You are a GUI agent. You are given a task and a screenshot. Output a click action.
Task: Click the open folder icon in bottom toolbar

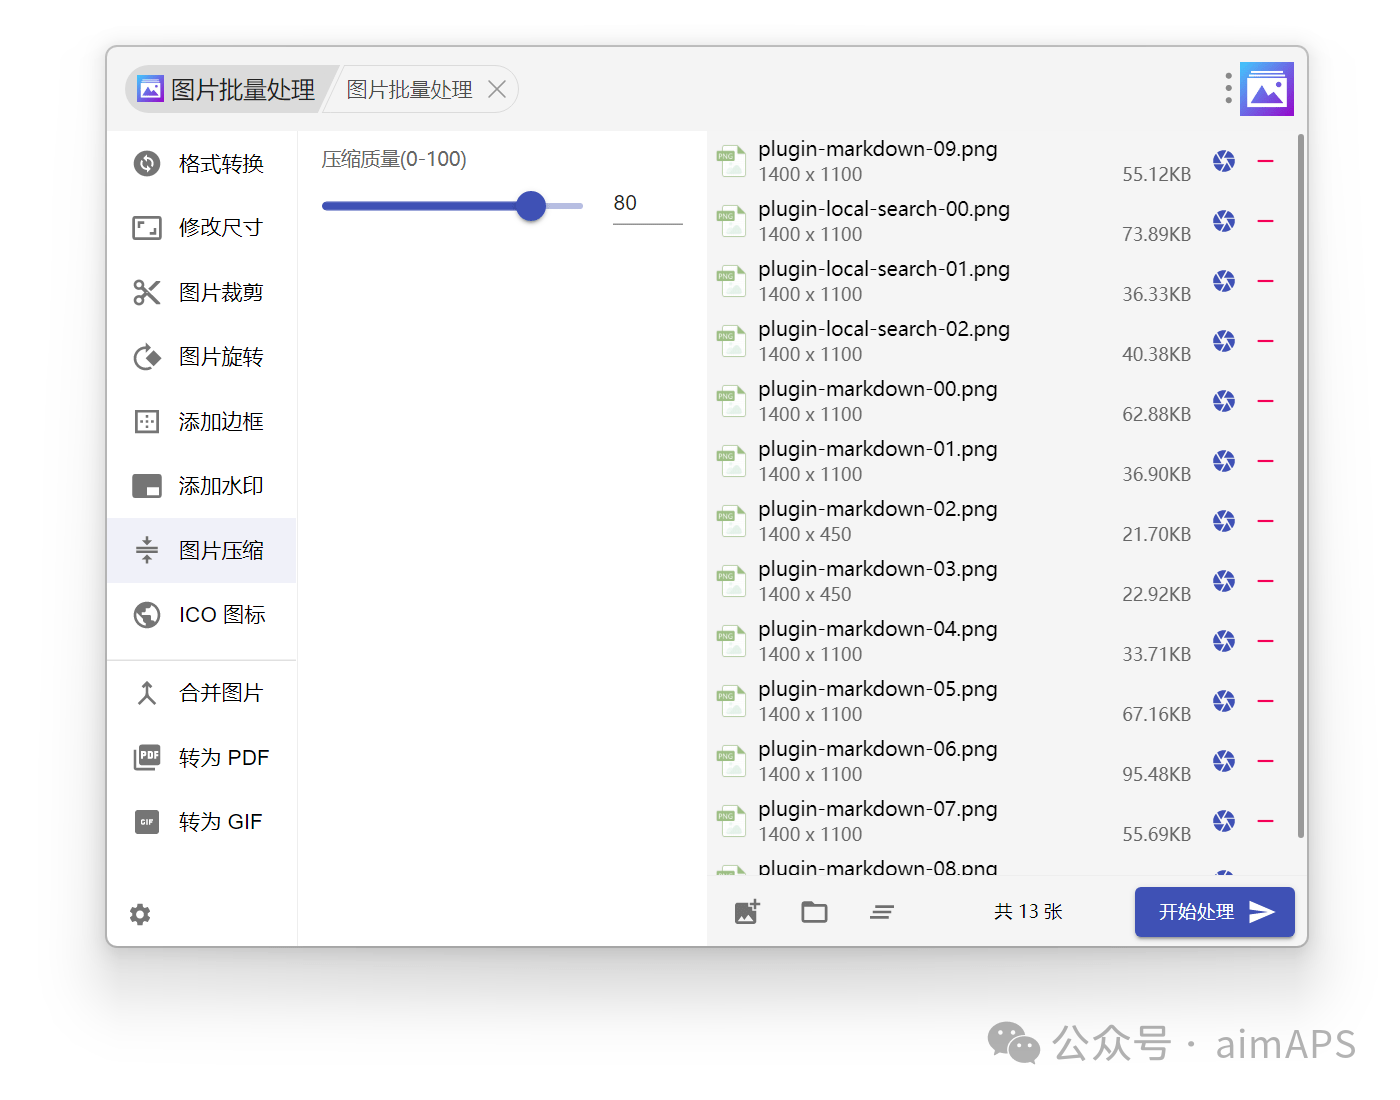pos(814,912)
